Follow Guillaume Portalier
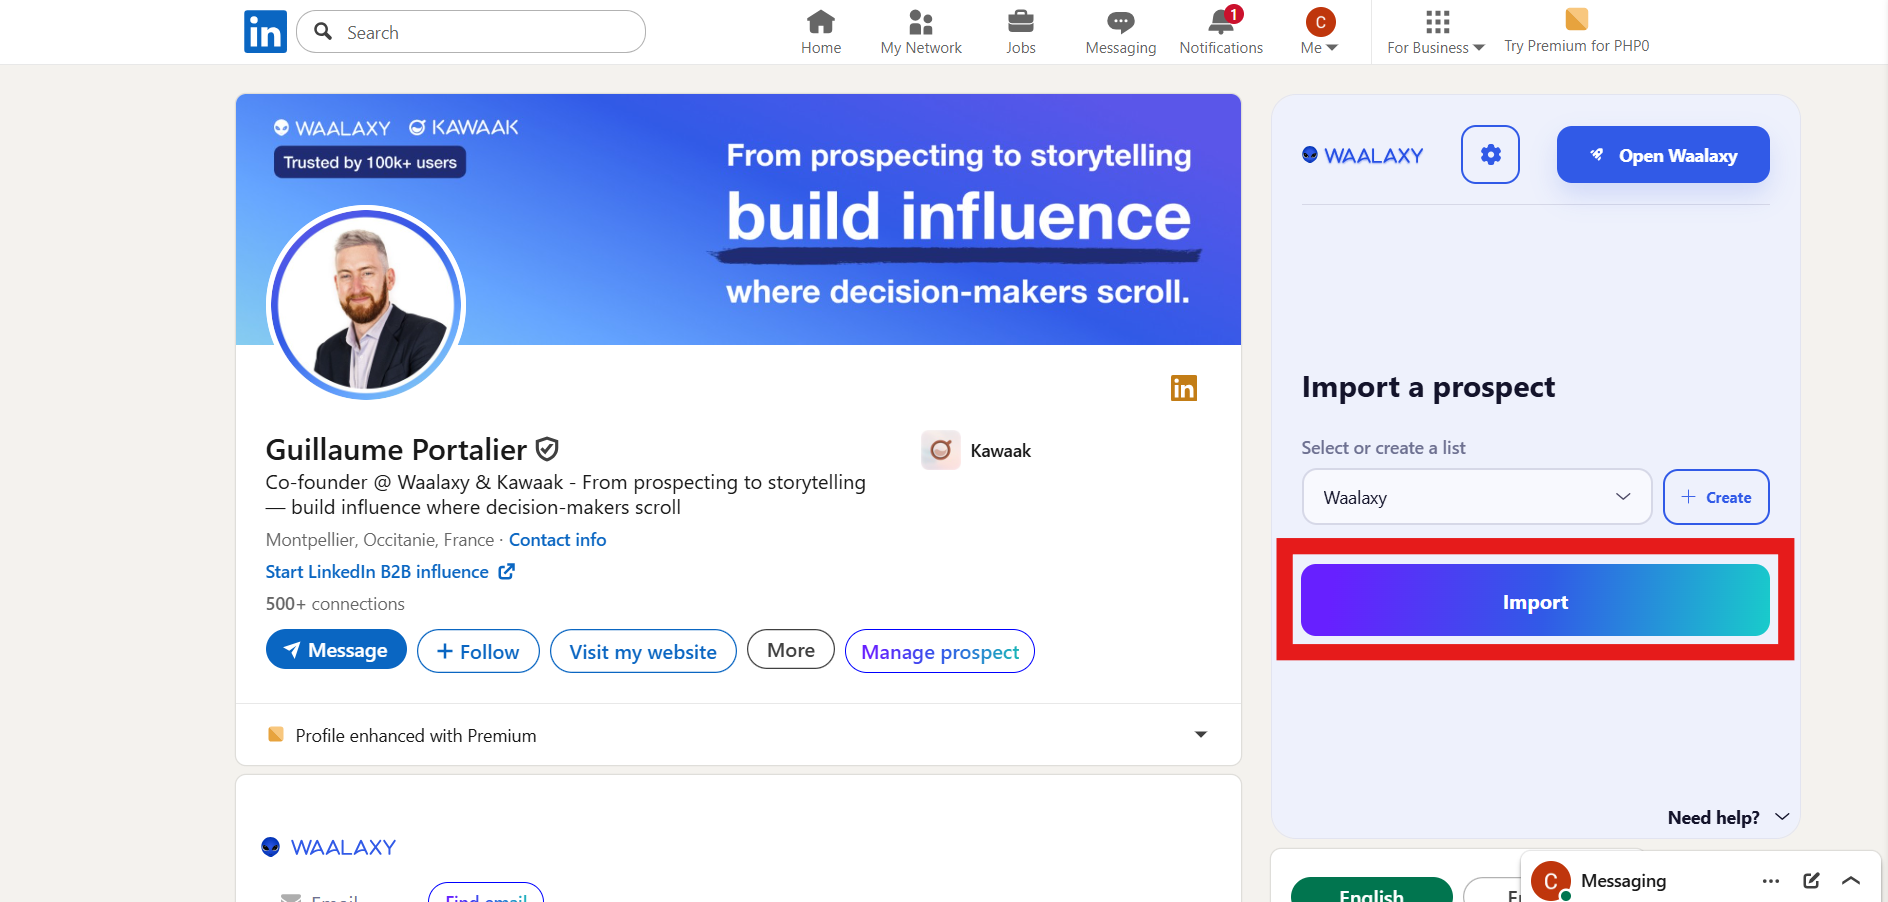The width and height of the screenshot is (1888, 902). [477, 651]
